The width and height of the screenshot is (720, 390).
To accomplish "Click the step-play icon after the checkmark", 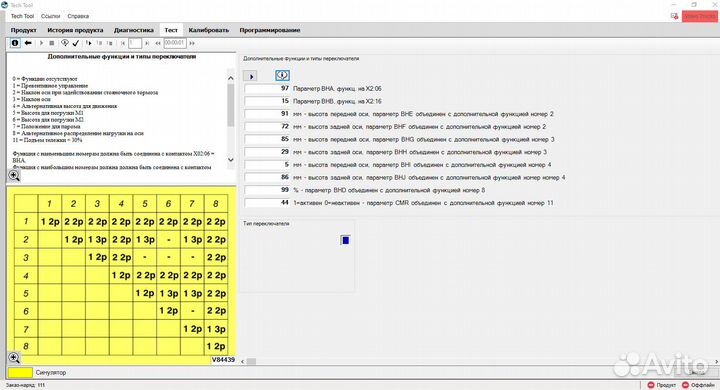I will tap(89, 43).
